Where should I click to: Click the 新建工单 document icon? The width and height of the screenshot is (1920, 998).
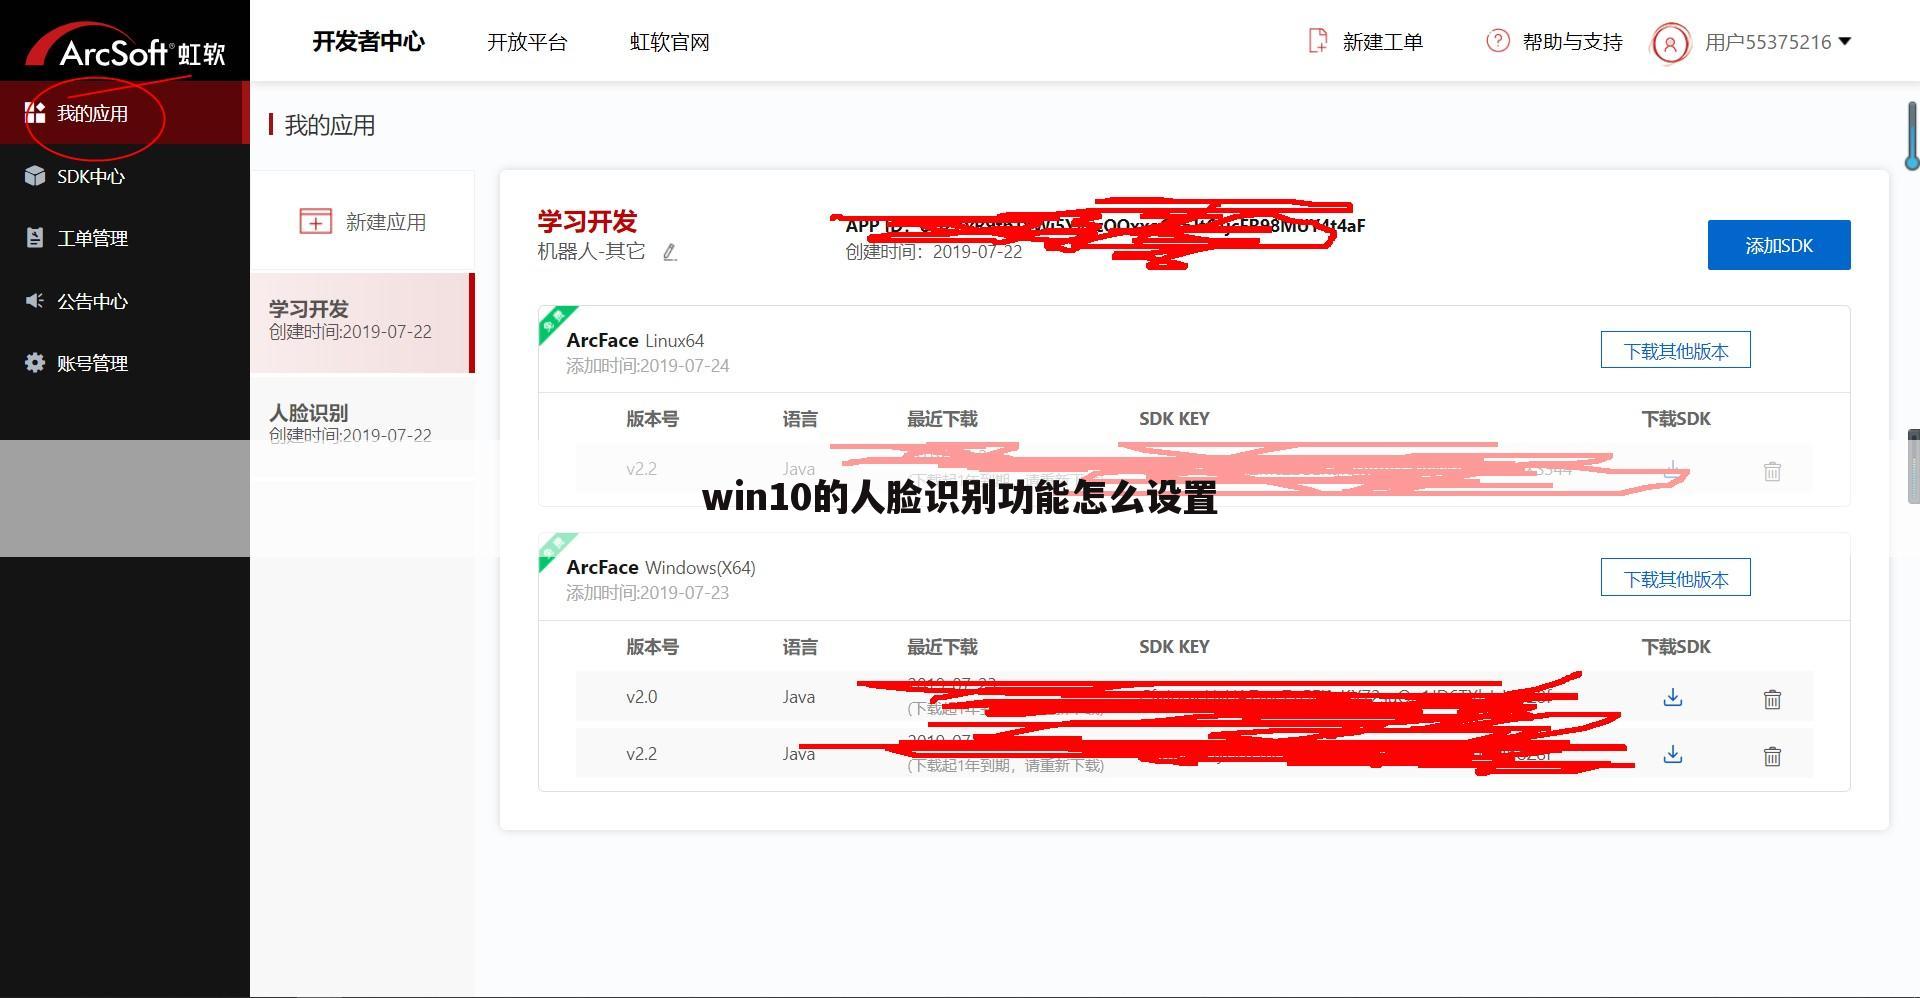[x=1318, y=41]
